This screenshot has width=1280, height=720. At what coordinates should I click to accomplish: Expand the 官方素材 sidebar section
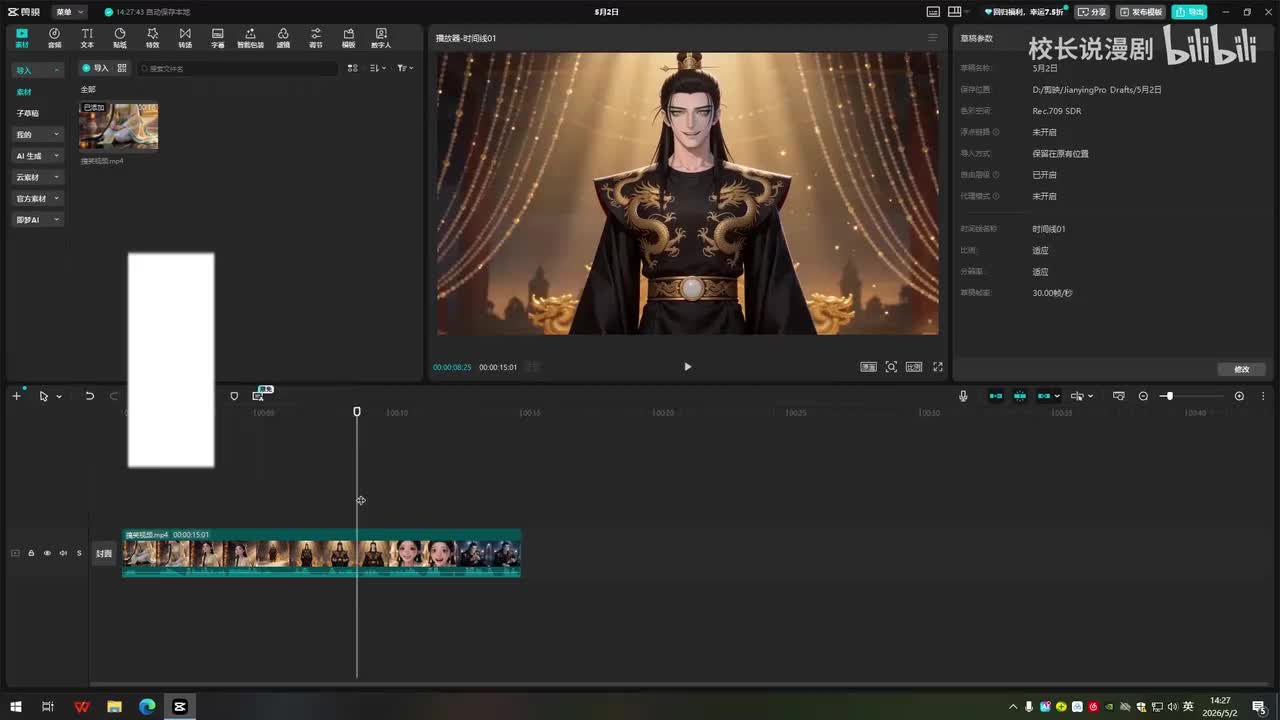pos(37,198)
